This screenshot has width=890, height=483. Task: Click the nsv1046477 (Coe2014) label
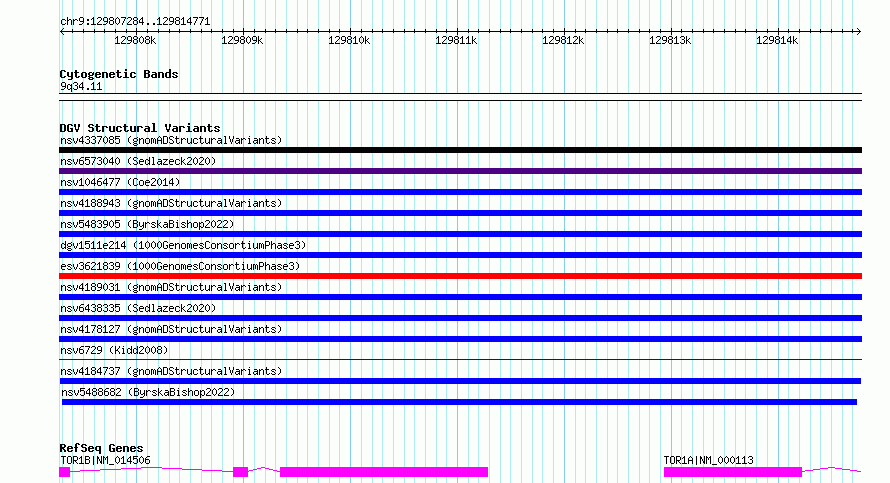120,182
